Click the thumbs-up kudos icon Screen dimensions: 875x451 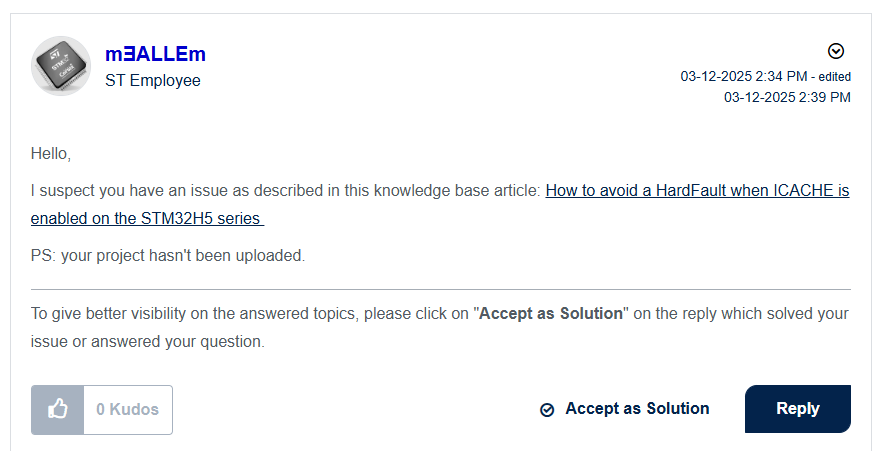(x=58, y=409)
